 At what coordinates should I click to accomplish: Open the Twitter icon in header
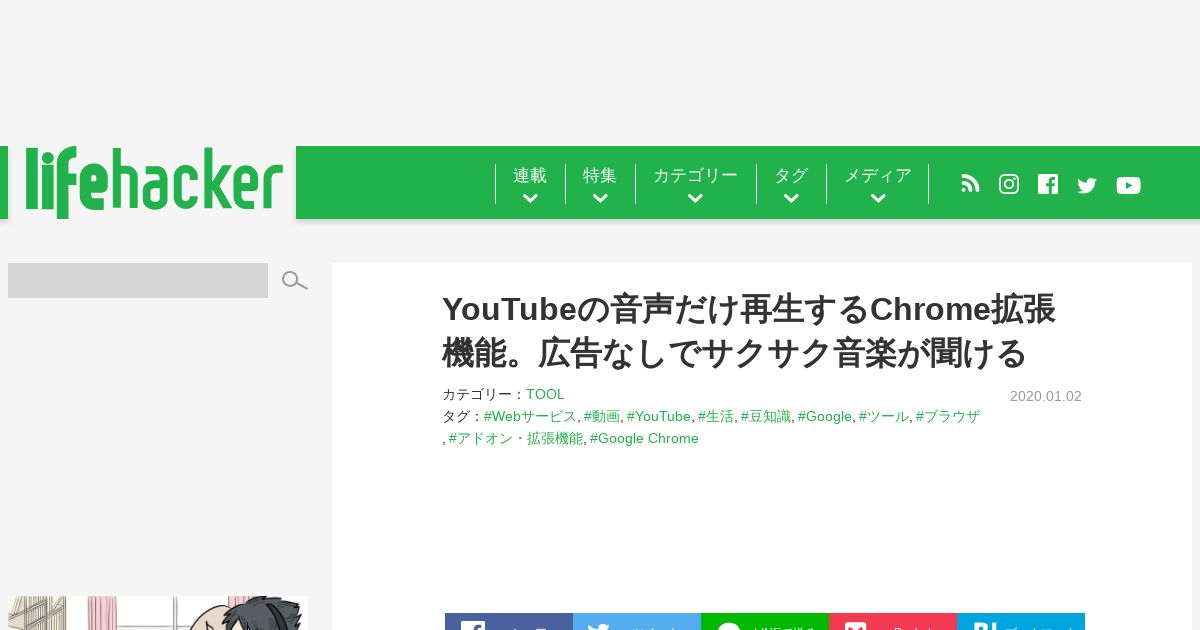click(x=1087, y=185)
